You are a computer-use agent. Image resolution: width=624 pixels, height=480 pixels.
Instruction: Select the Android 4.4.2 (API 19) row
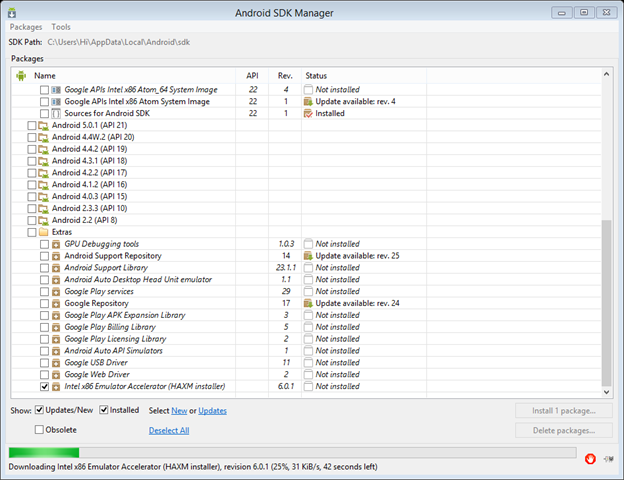(89, 149)
